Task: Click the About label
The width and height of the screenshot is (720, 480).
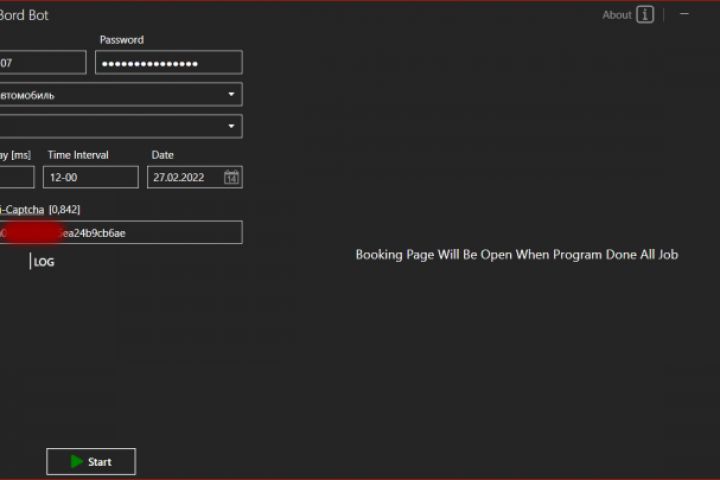Action: coord(617,15)
